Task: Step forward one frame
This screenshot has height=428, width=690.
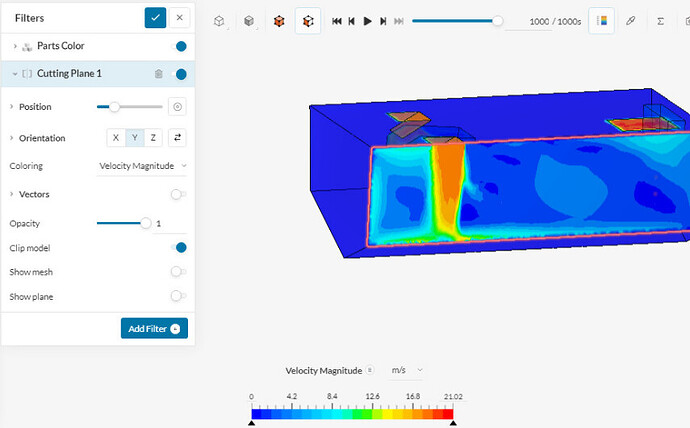Action: point(383,21)
